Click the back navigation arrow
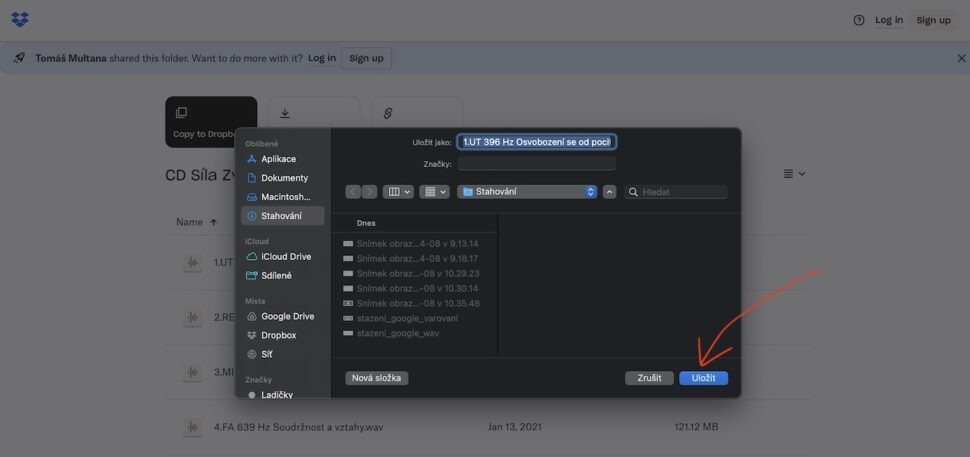Viewport: 970px width, 457px height. click(353, 192)
